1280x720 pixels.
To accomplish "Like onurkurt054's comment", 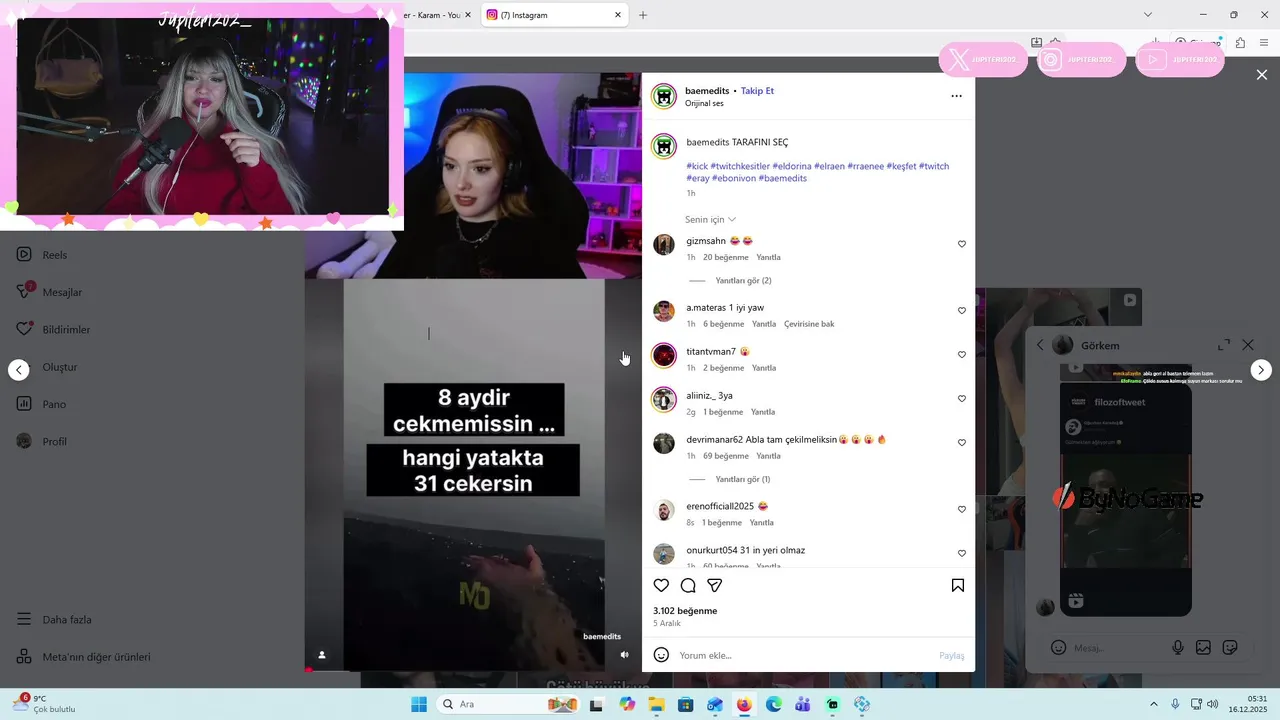I will (x=962, y=554).
